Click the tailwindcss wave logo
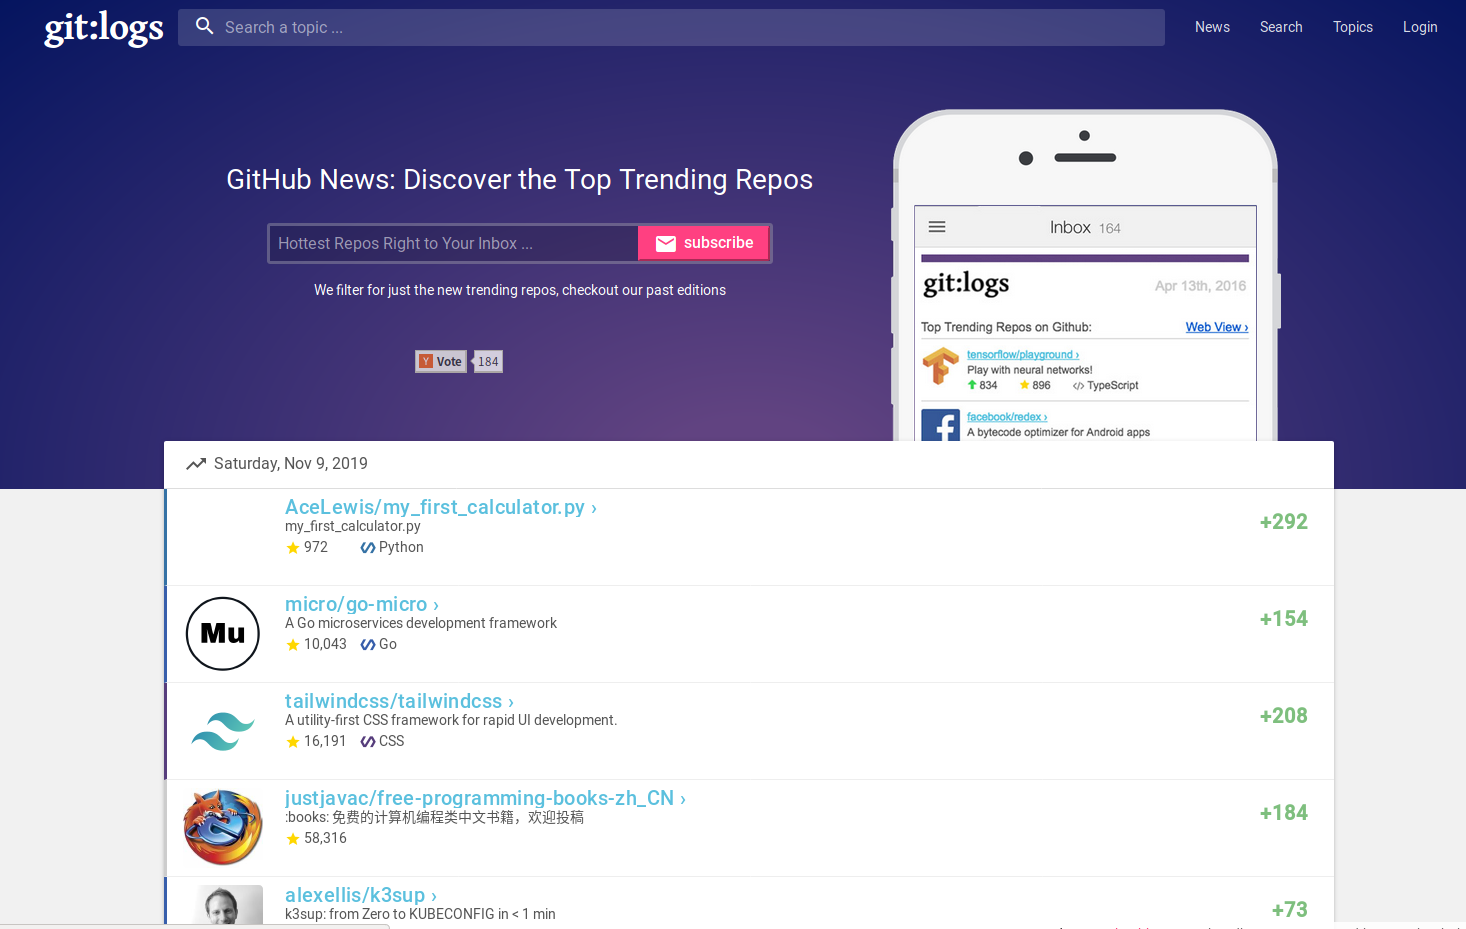The image size is (1466, 929). [223, 731]
